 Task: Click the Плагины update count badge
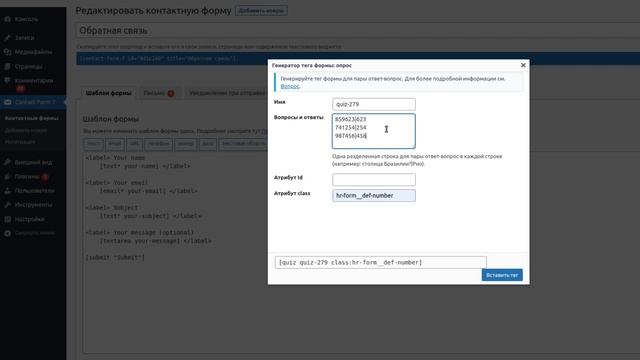pyautogui.click(x=45, y=177)
